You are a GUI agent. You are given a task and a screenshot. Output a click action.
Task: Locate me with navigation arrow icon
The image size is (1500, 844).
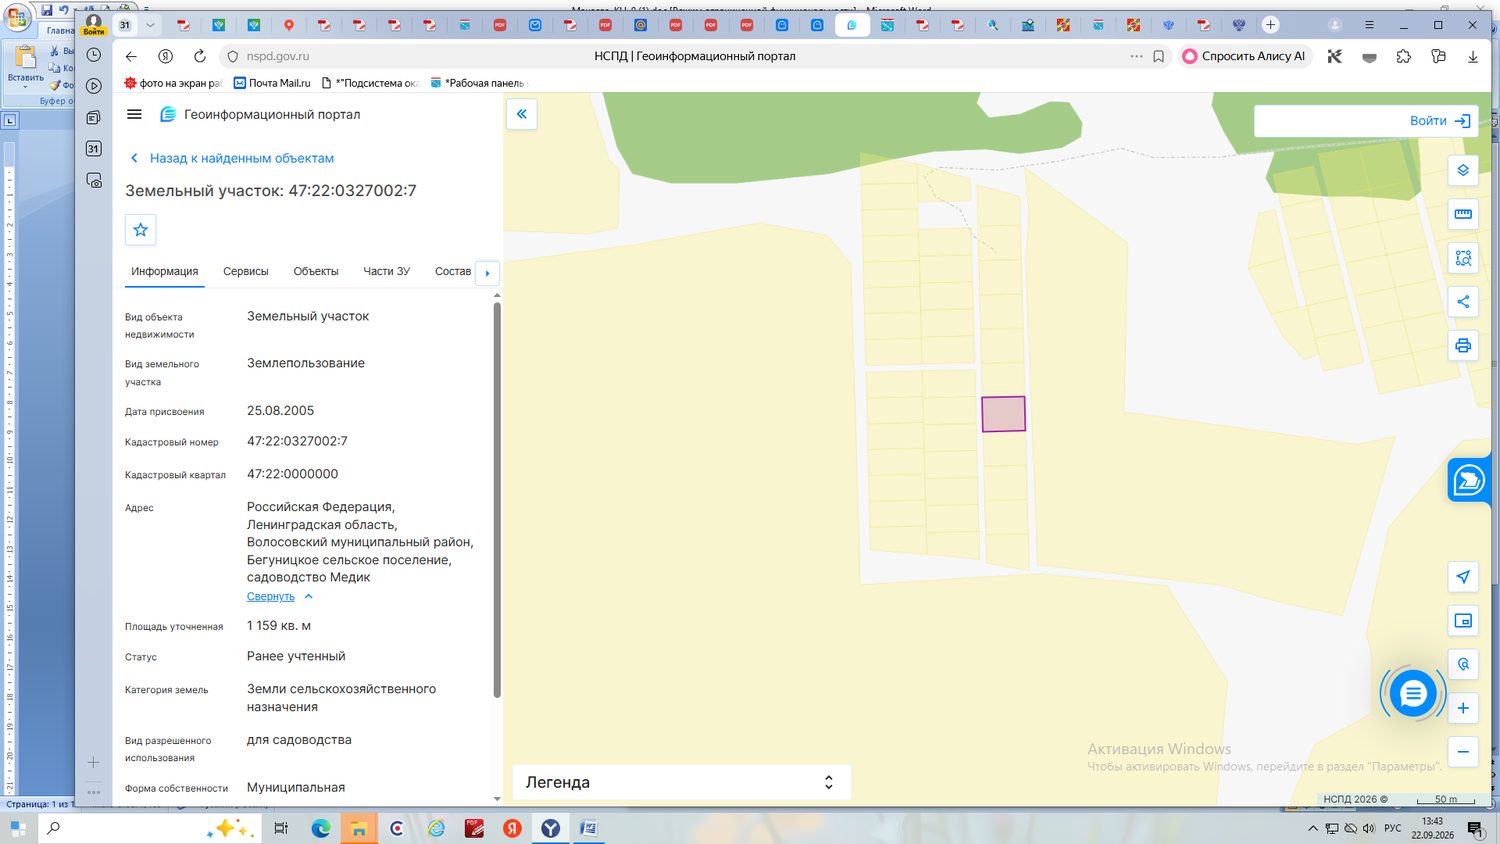pos(1463,577)
